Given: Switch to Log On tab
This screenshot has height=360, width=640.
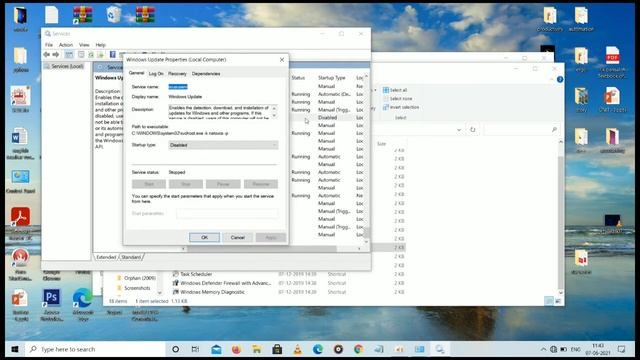Looking at the screenshot, I should pyautogui.click(x=156, y=74).
